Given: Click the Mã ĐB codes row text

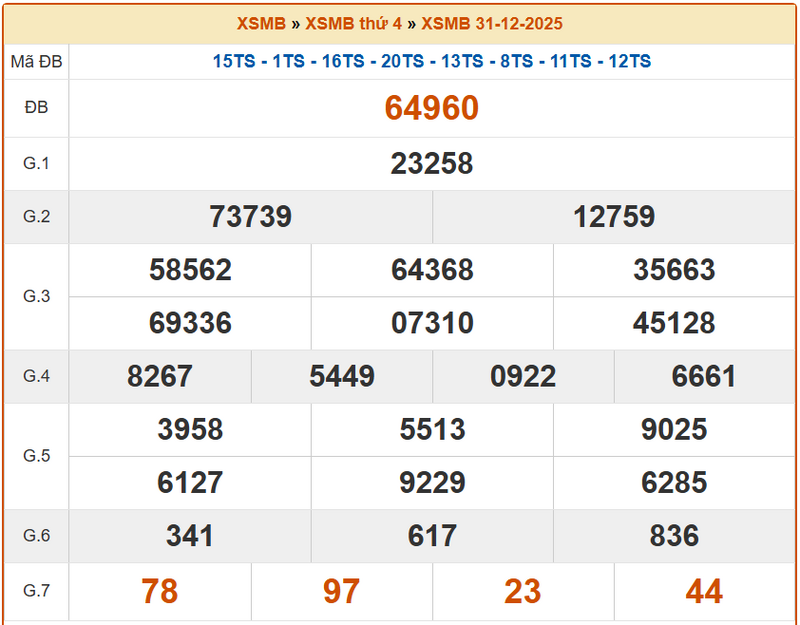Looking at the screenshot, I should coord(432,61).
